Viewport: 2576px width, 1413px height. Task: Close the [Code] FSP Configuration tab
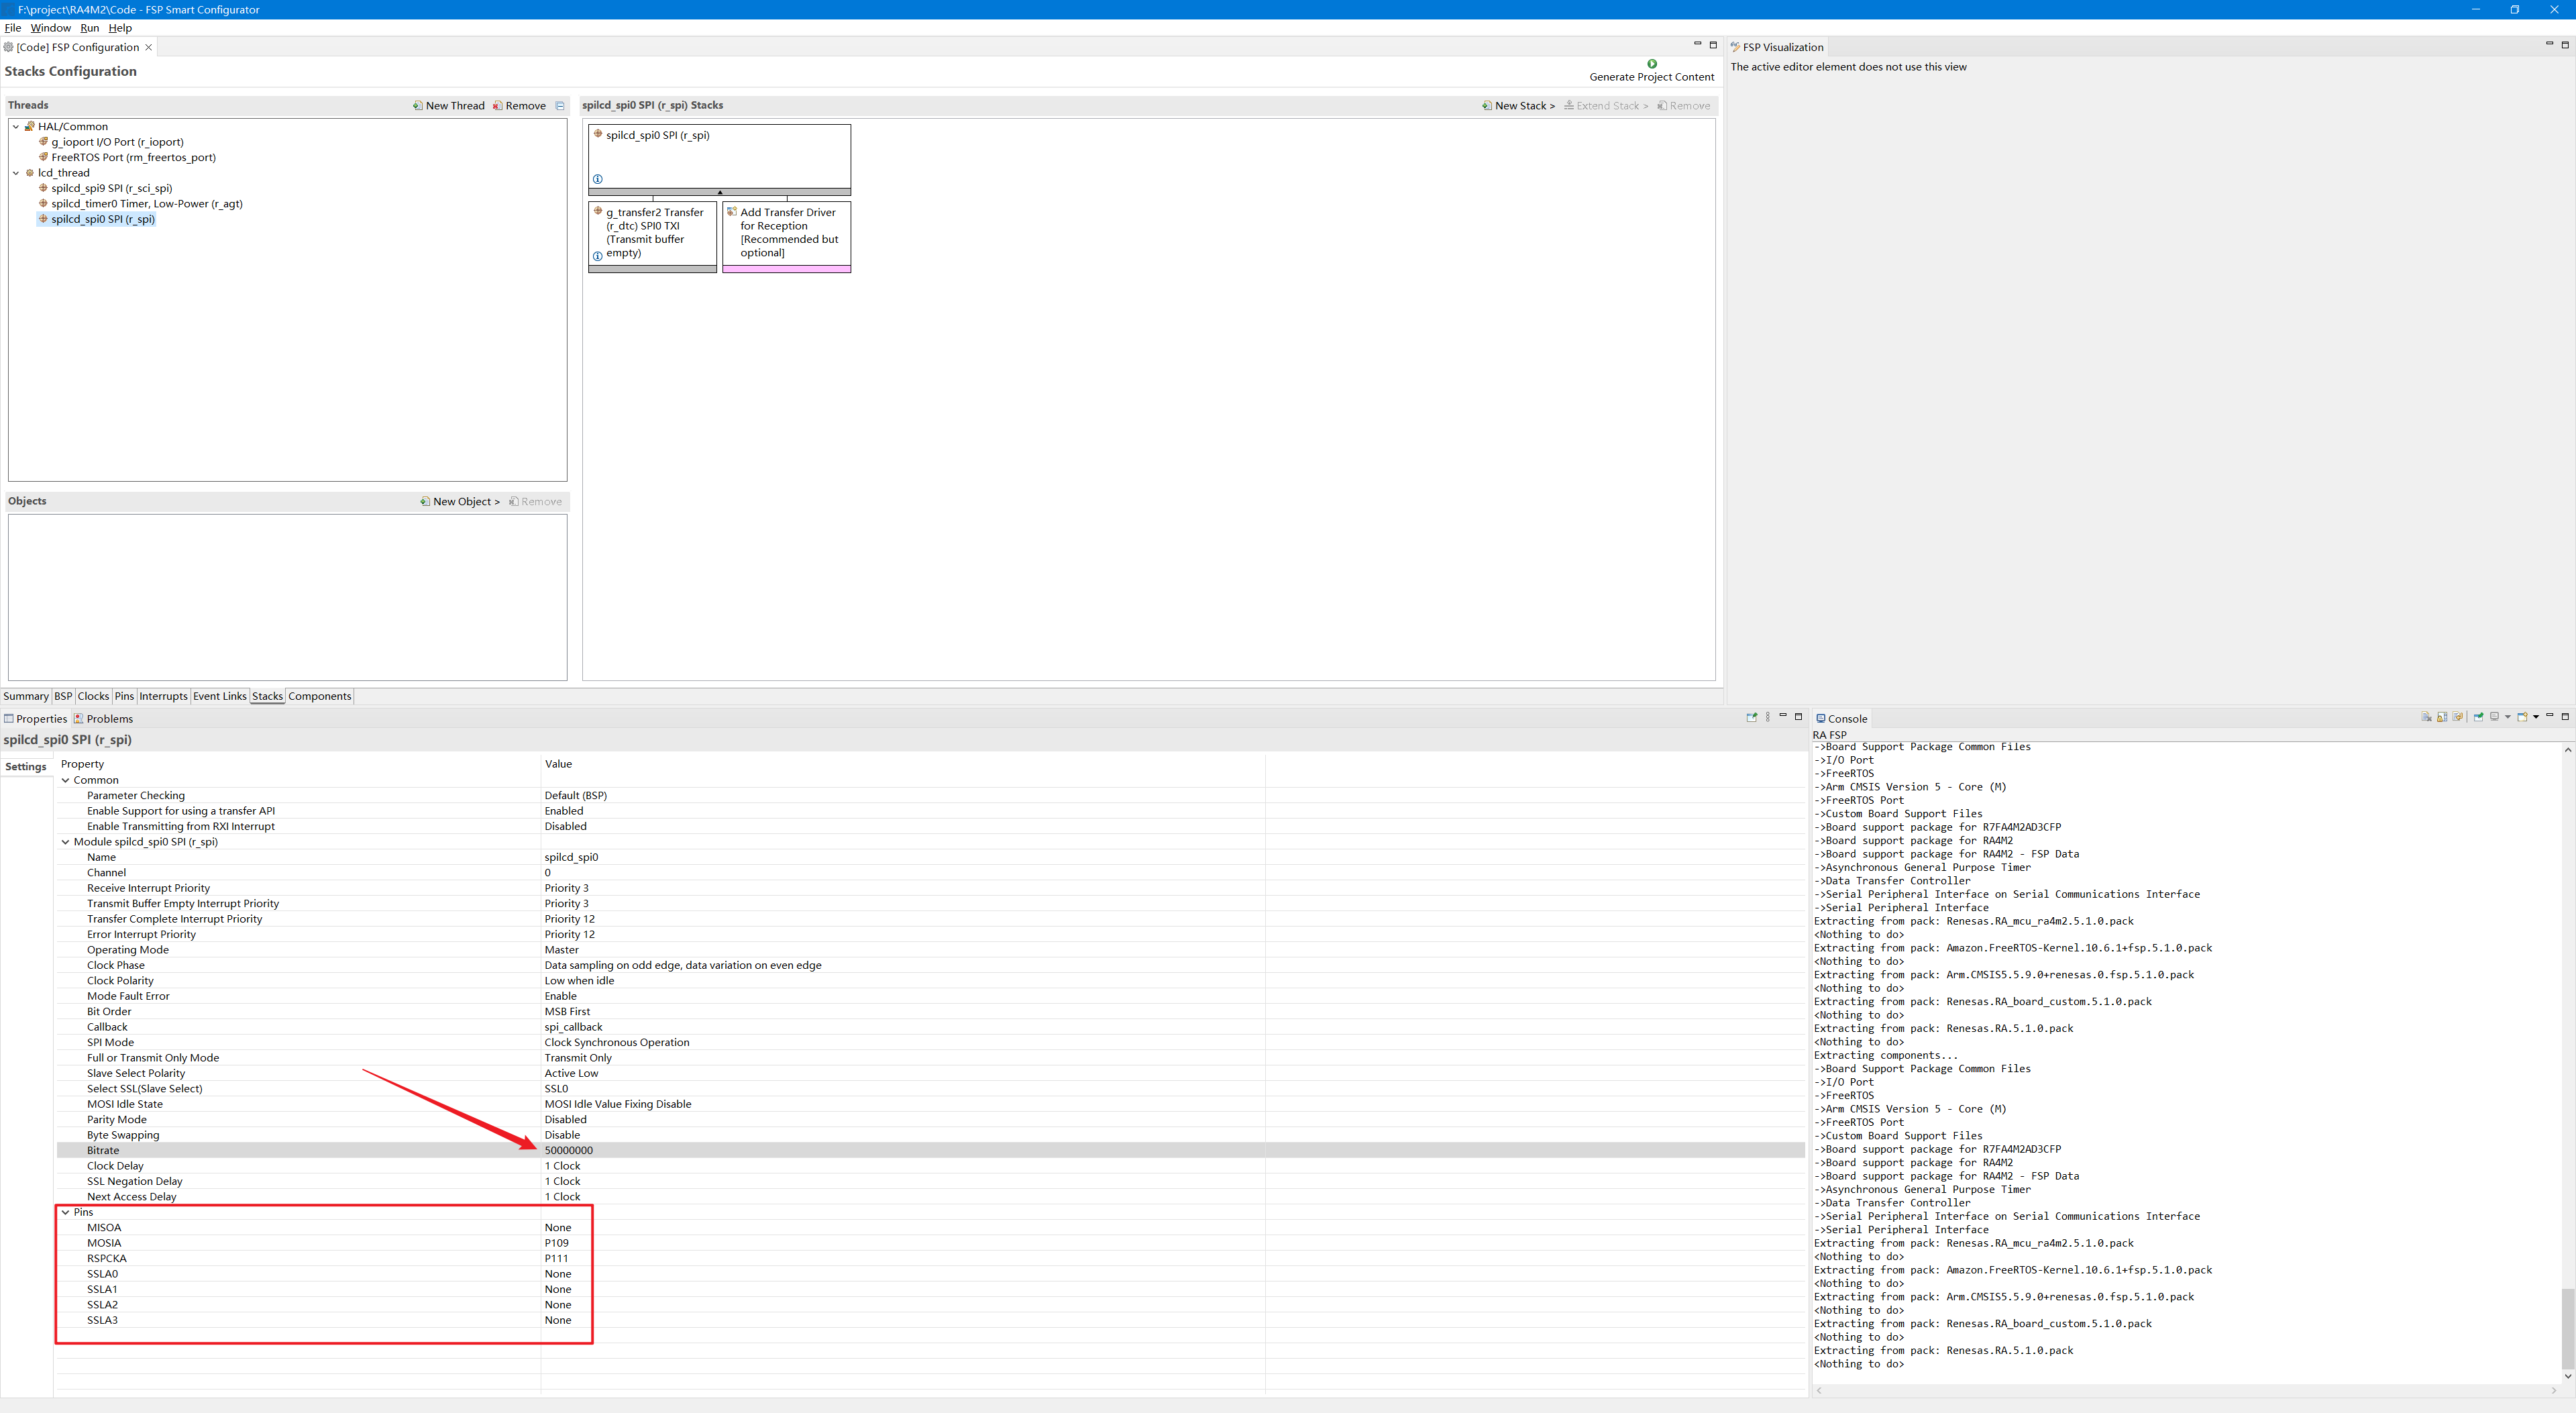tap(149, 47)
